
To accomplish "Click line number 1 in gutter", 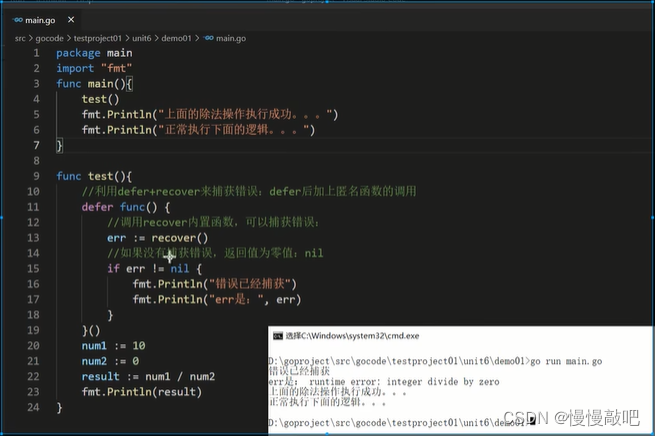I will (x=36, y=53).
